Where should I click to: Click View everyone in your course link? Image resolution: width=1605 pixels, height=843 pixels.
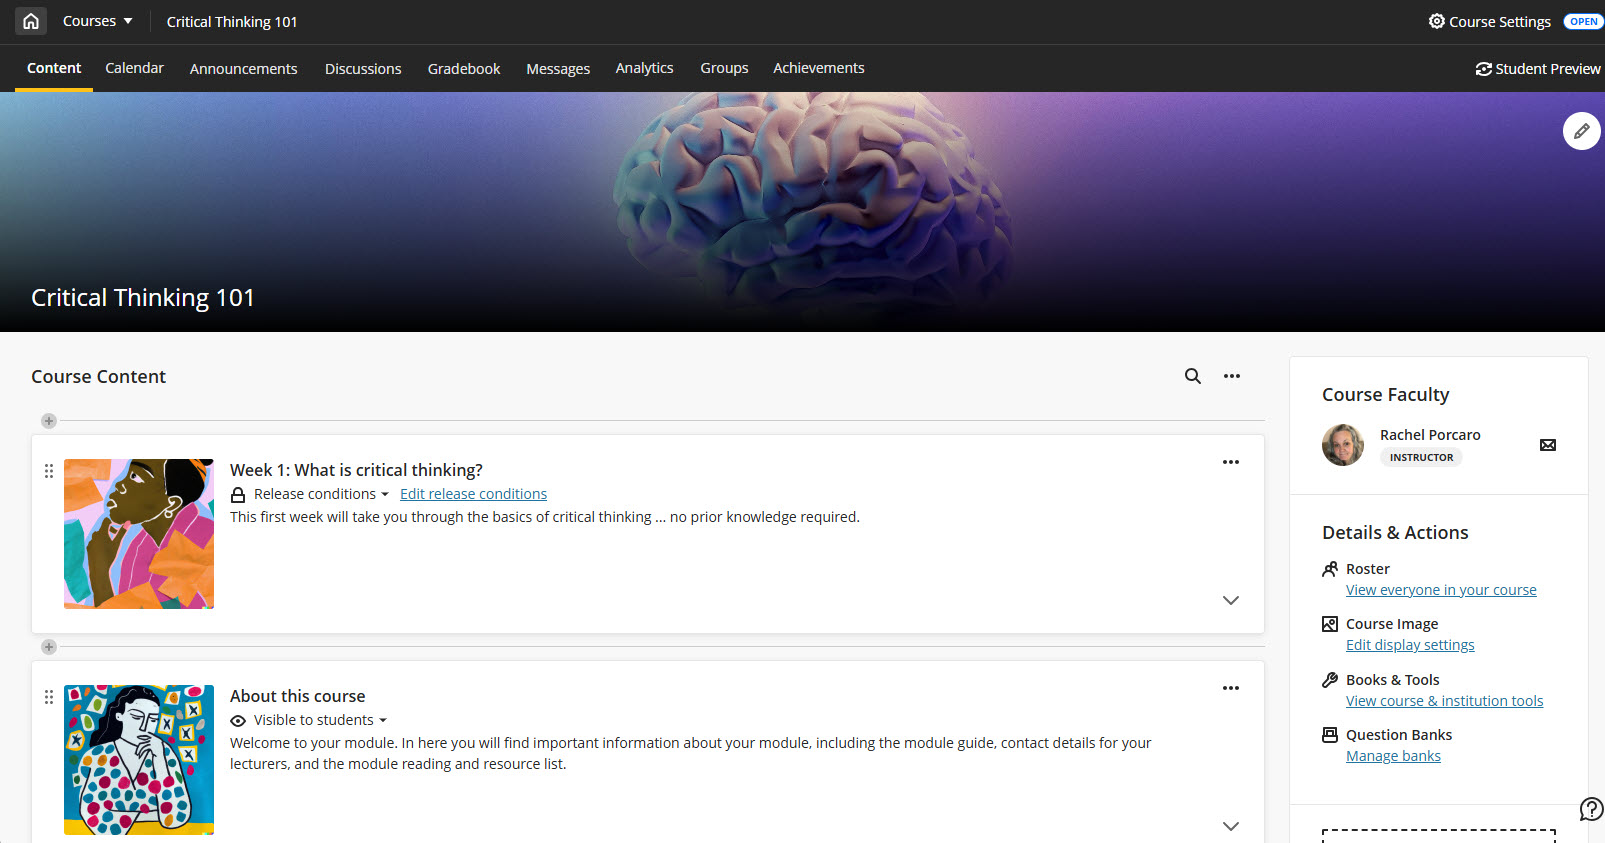(x=1441, y=590)
